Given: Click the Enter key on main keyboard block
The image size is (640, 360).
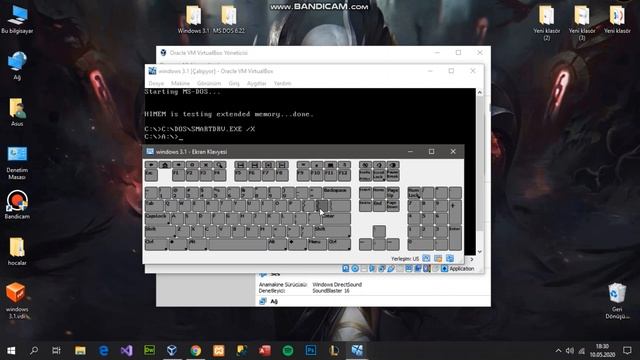Looking at the screenshot, I should tap(336, 218).
